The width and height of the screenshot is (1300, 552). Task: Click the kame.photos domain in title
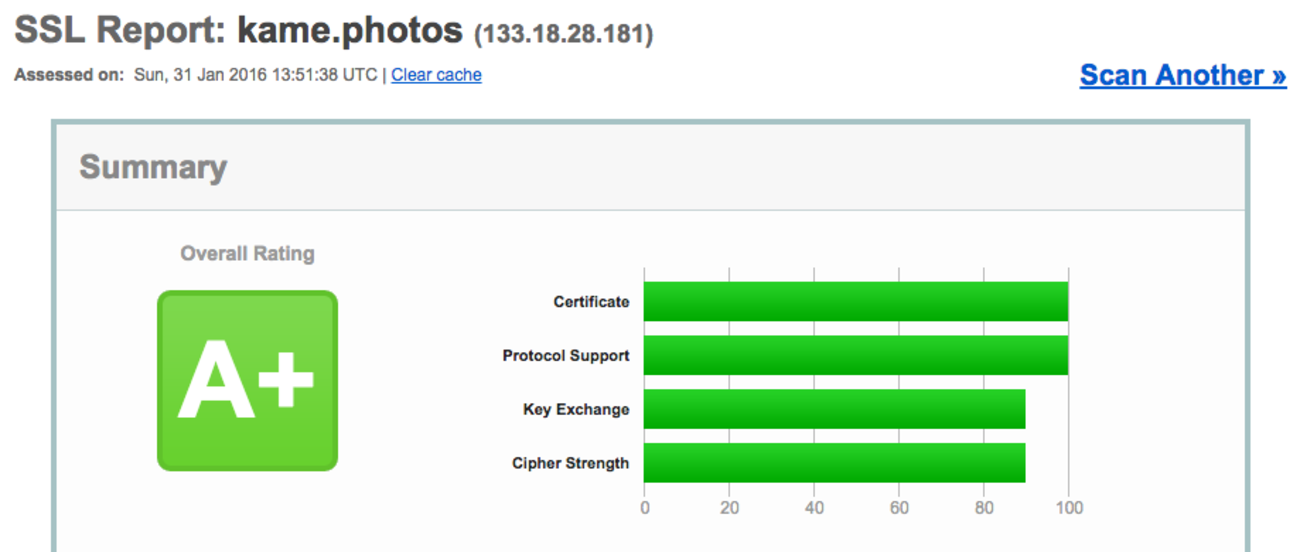point(350,31)
